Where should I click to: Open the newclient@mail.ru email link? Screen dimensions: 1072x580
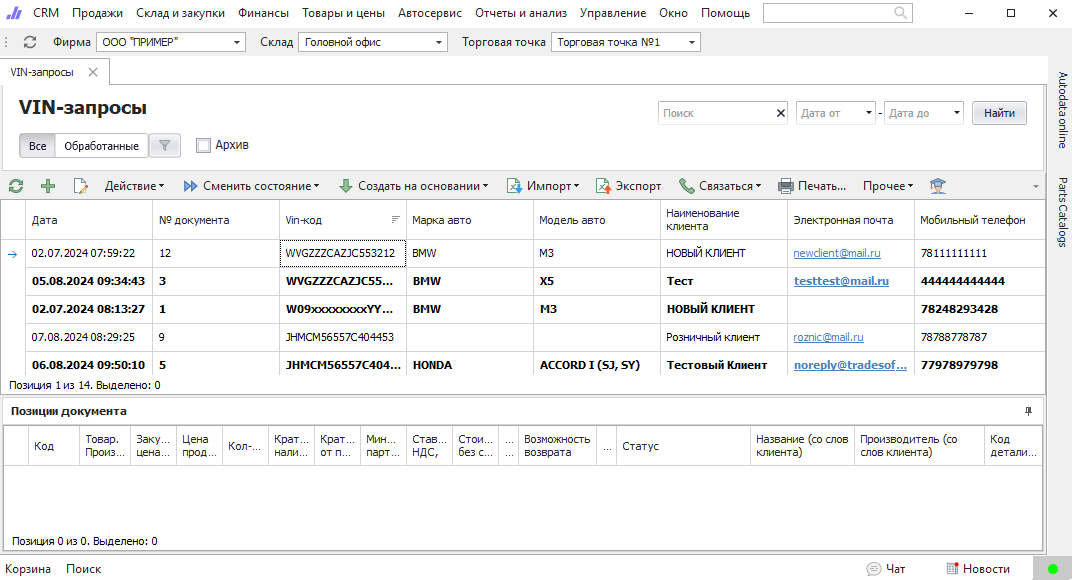(836, 254)
